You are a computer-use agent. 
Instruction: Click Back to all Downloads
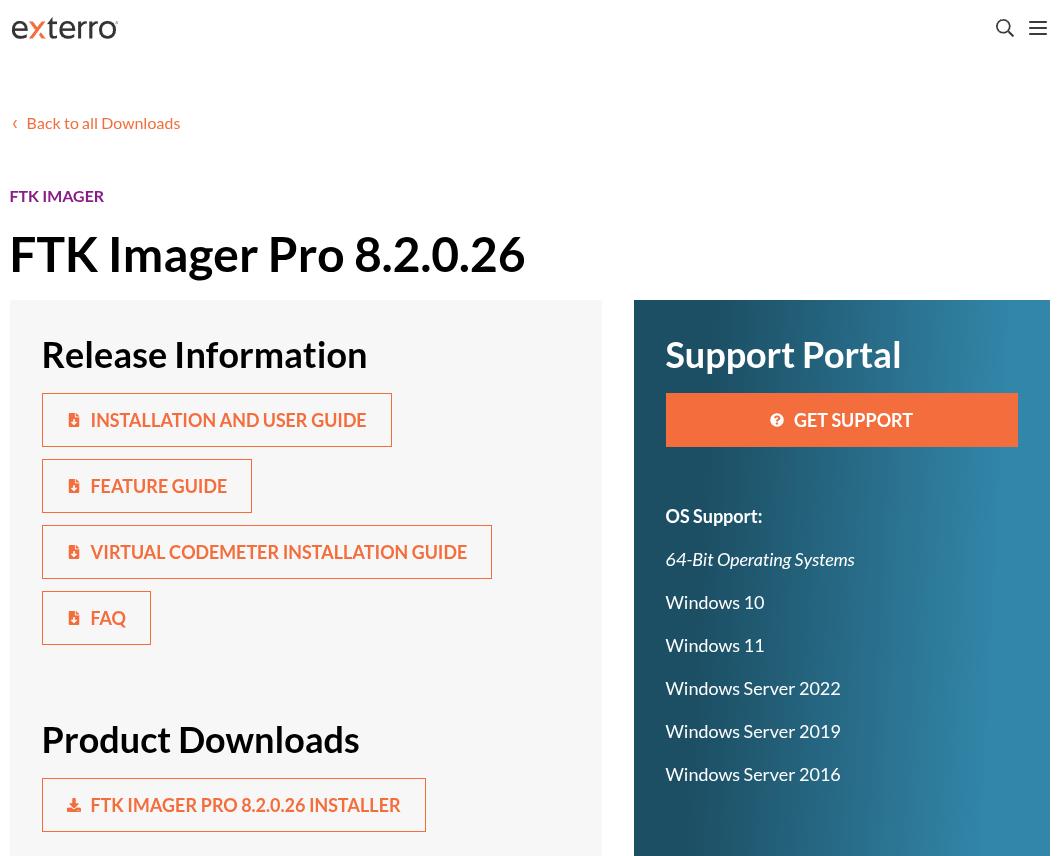[103, 123]
